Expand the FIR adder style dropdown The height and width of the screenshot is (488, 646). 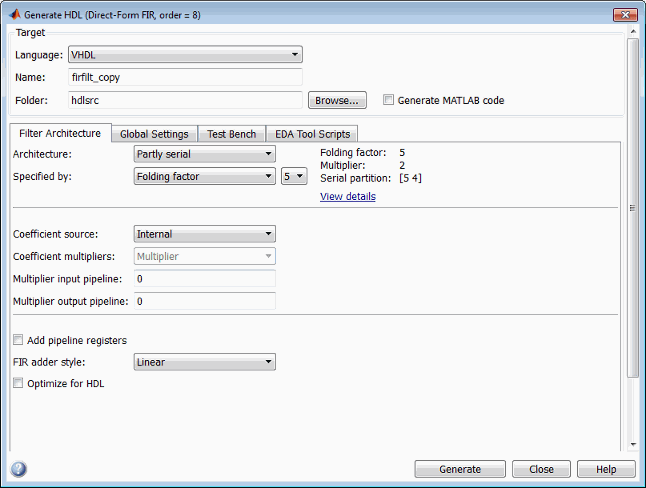pos(205,362)
